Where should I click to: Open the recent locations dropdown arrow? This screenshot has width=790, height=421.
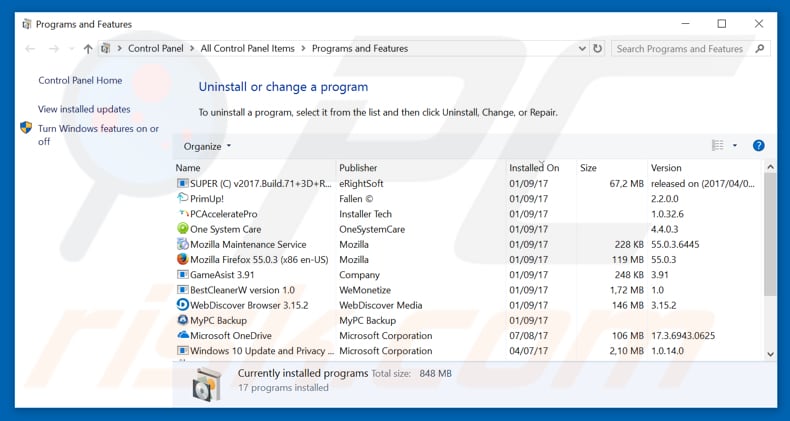[x=72, y=49]
